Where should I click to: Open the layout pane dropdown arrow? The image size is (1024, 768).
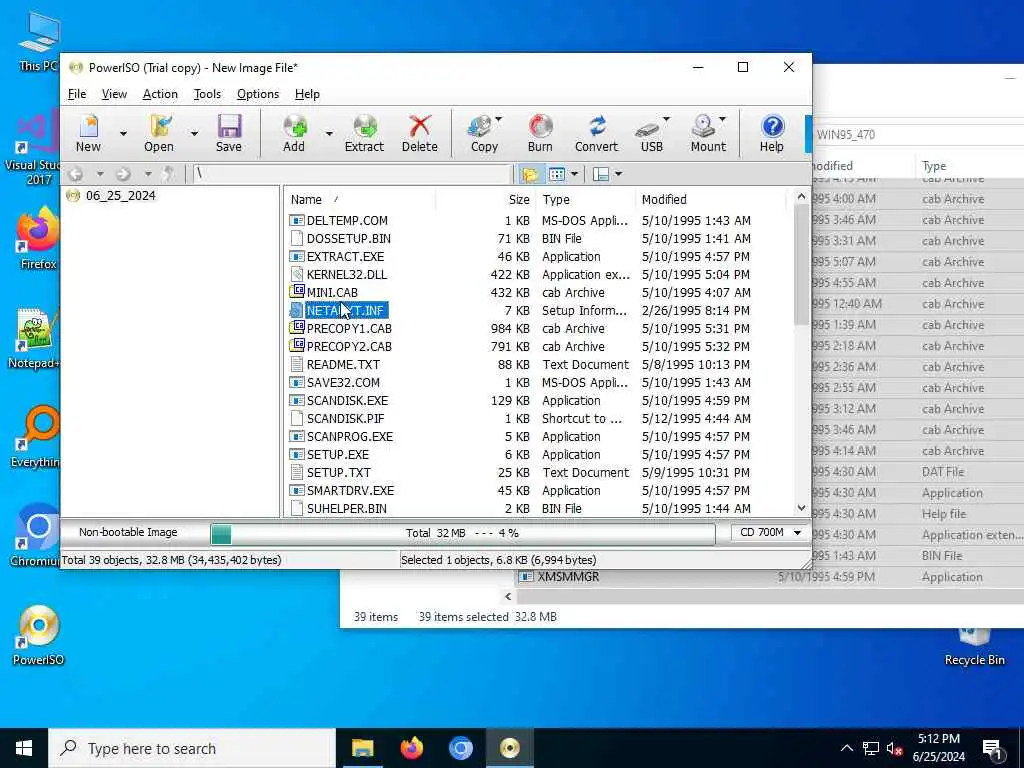point(618,174)
